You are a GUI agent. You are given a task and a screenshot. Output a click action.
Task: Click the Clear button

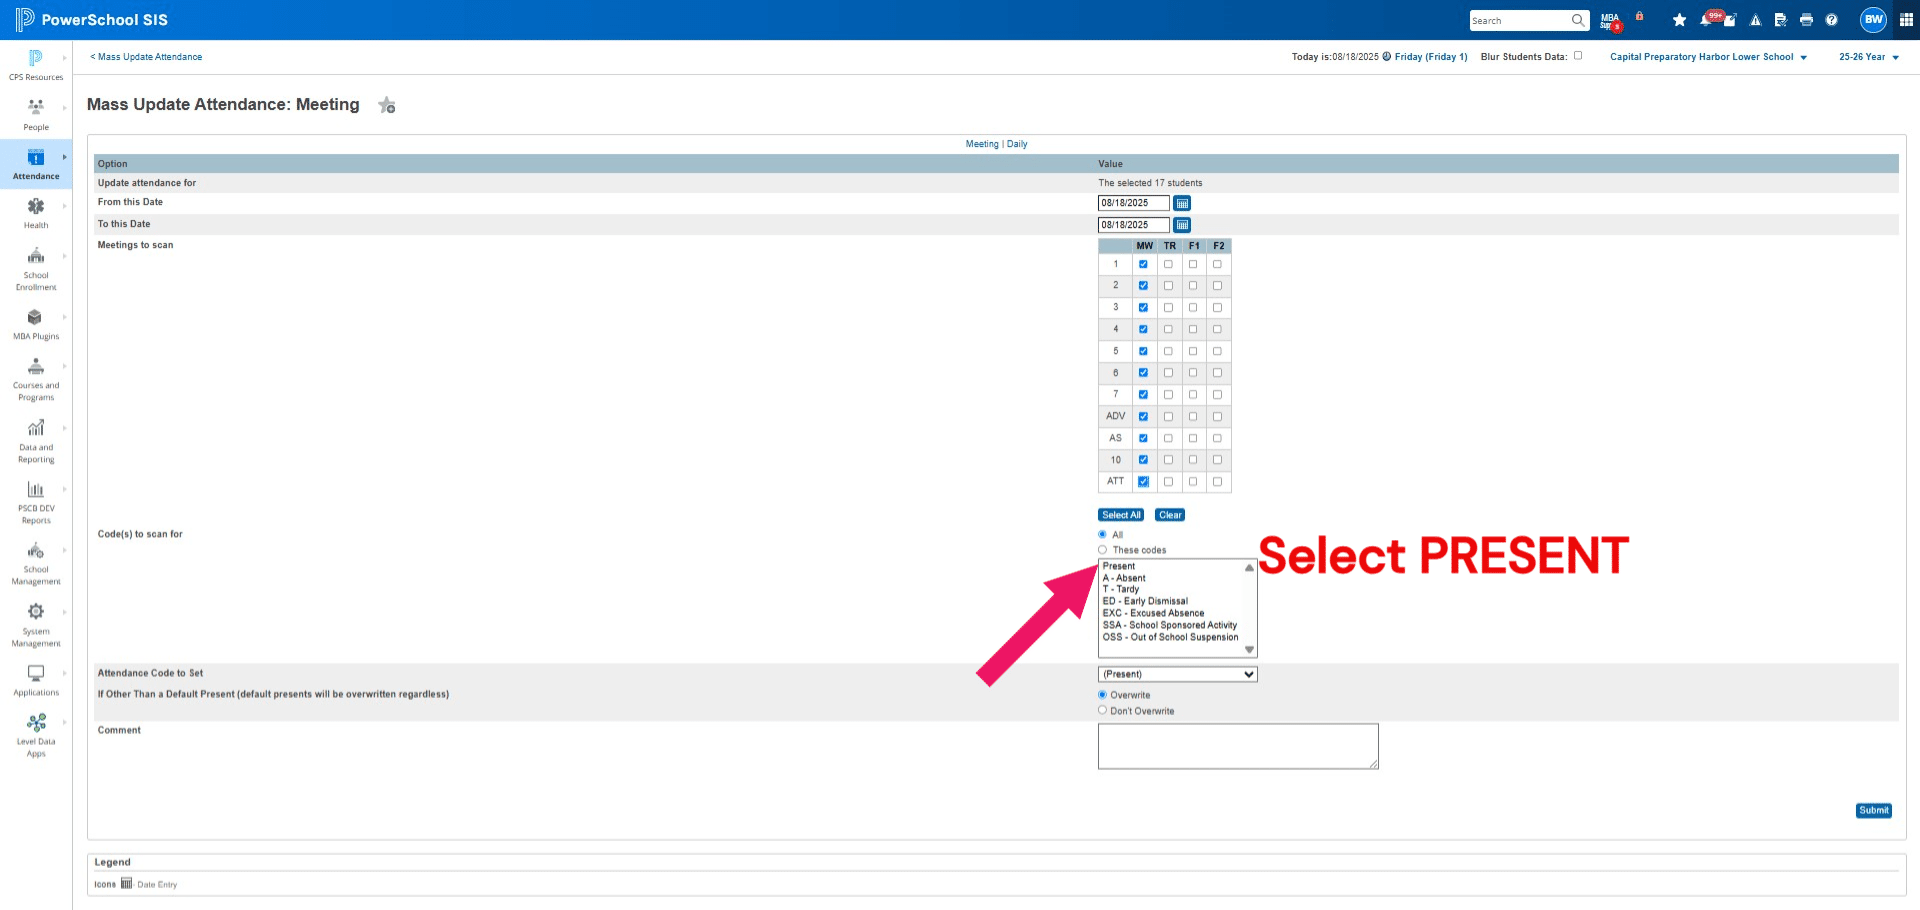pyautogui.click(x=1170, y=515)
